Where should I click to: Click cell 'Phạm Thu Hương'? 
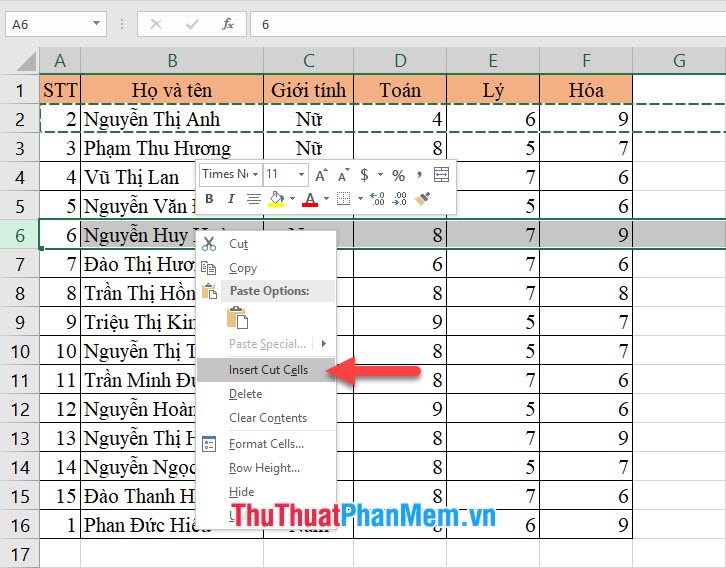tap(172, 148)
